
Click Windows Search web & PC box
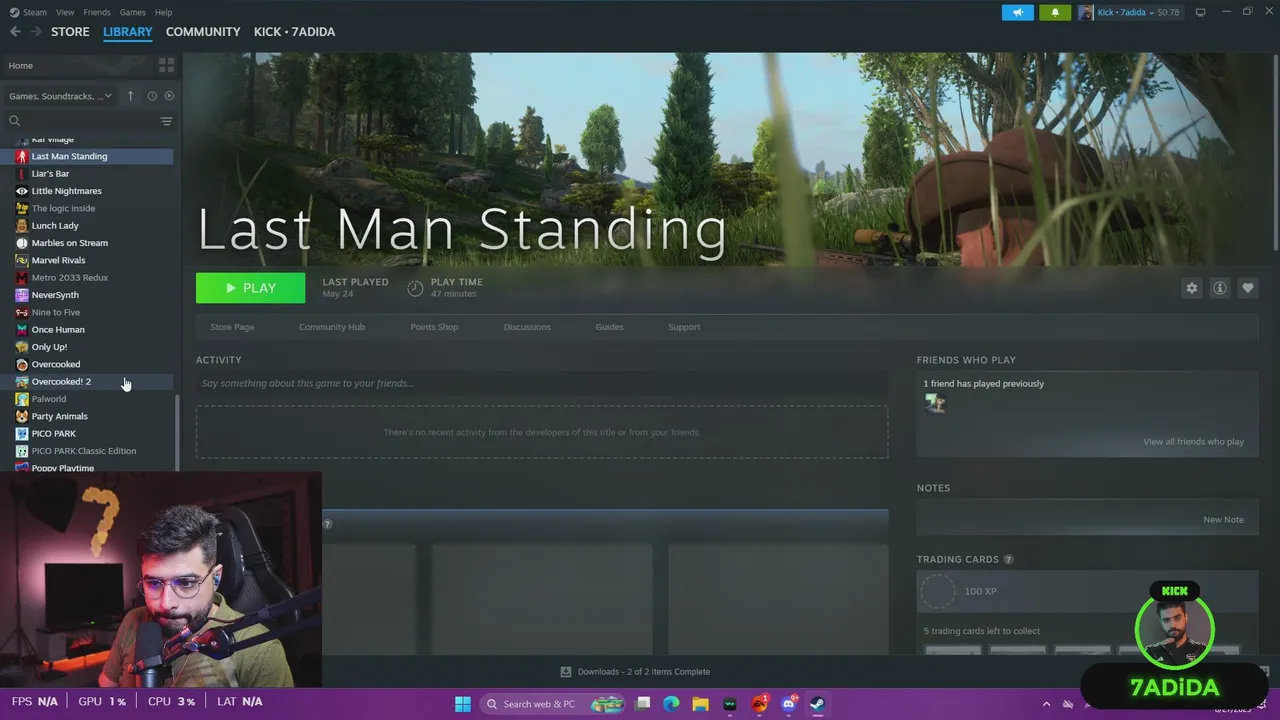[x=553, y=704]
